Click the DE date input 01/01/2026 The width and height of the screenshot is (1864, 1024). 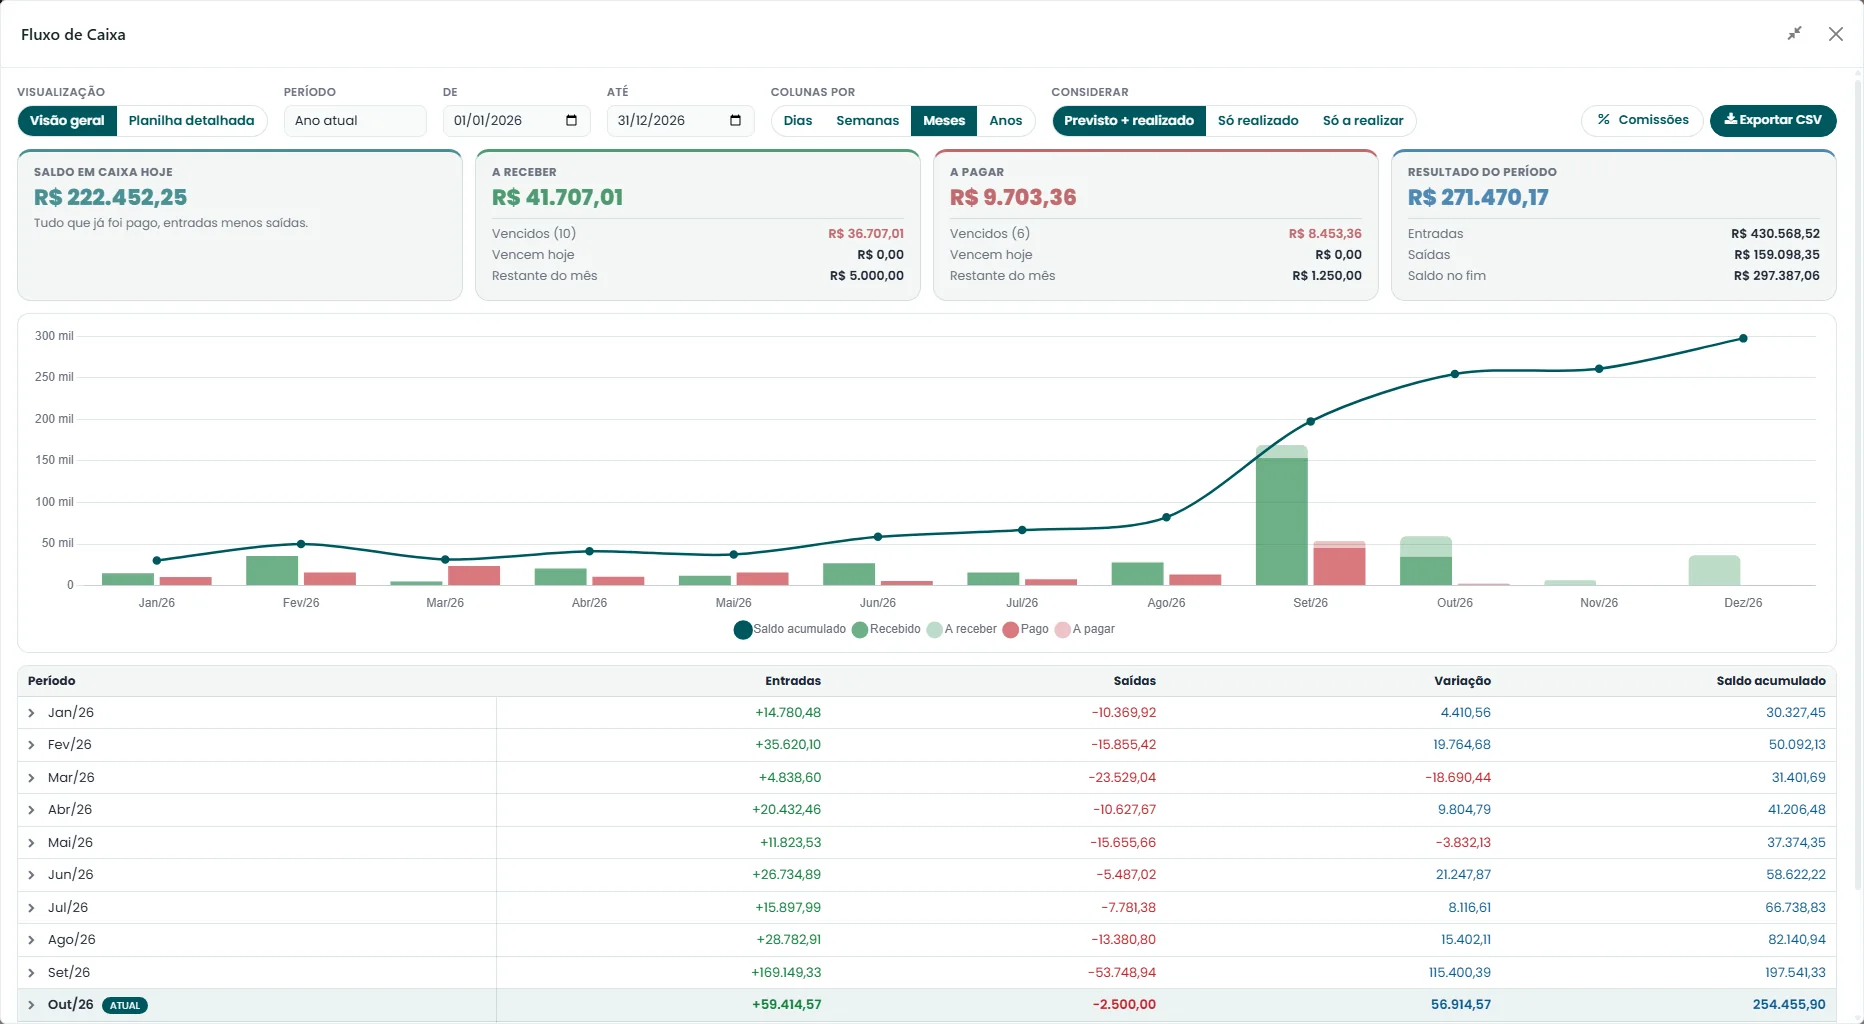(516, 120)
